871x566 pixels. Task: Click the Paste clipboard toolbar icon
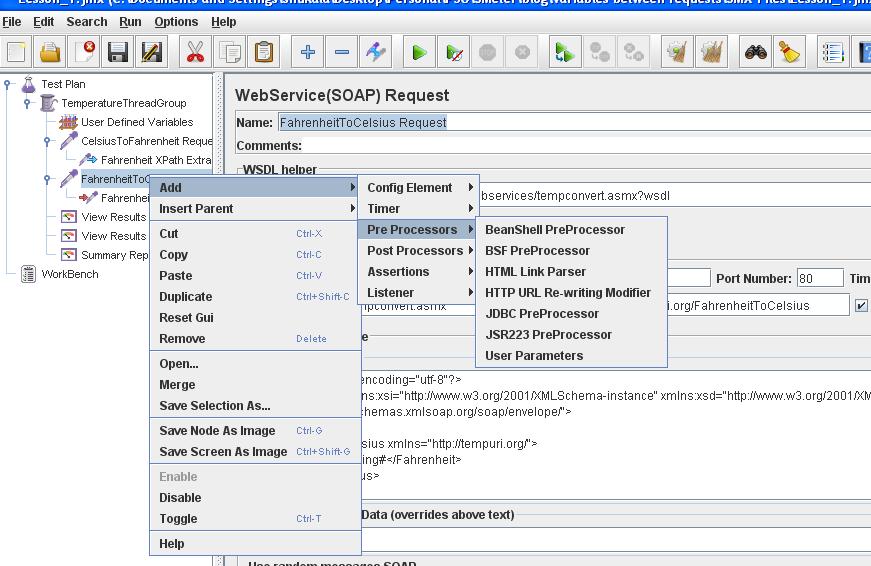coord(263,52)
